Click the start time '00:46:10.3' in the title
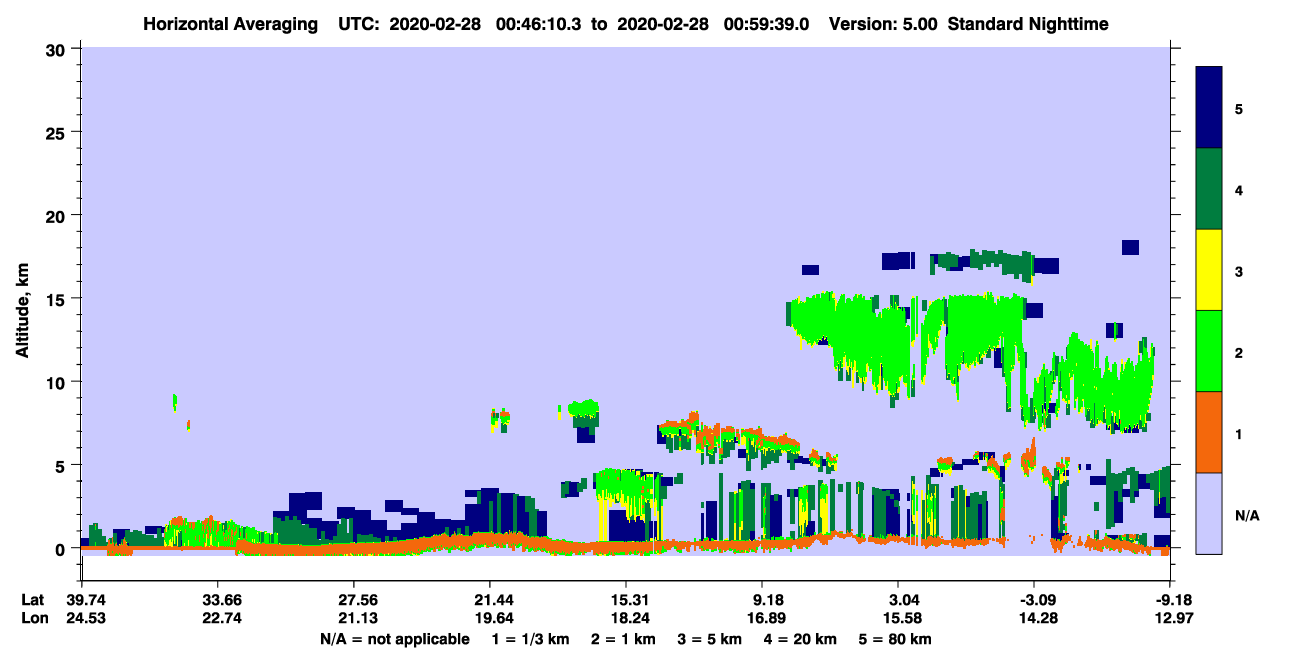 click(540, 23)
